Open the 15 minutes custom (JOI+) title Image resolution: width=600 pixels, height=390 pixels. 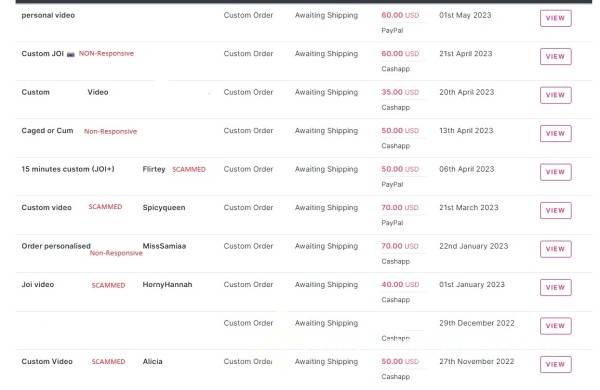click(x=68, y=169)
